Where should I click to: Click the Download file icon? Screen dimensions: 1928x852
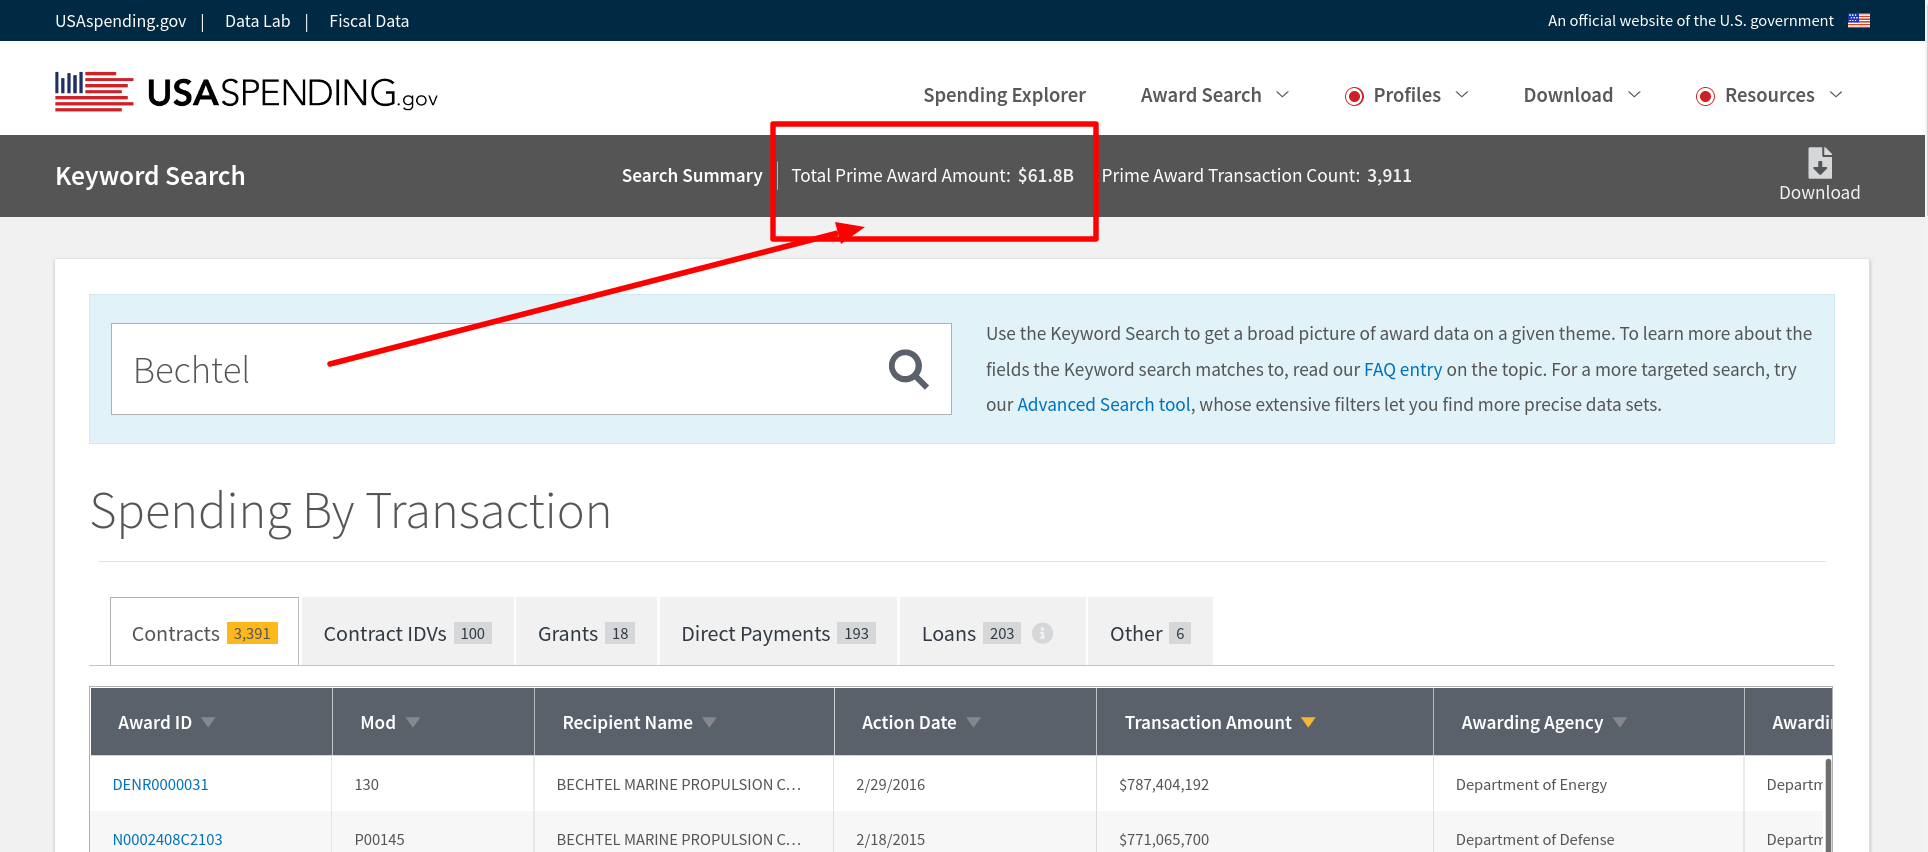1819,162
